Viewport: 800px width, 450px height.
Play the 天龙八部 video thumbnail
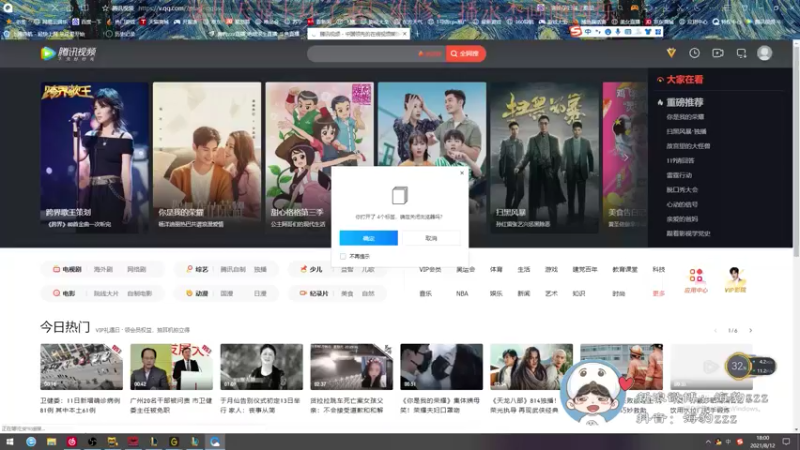tap(531, 367)
